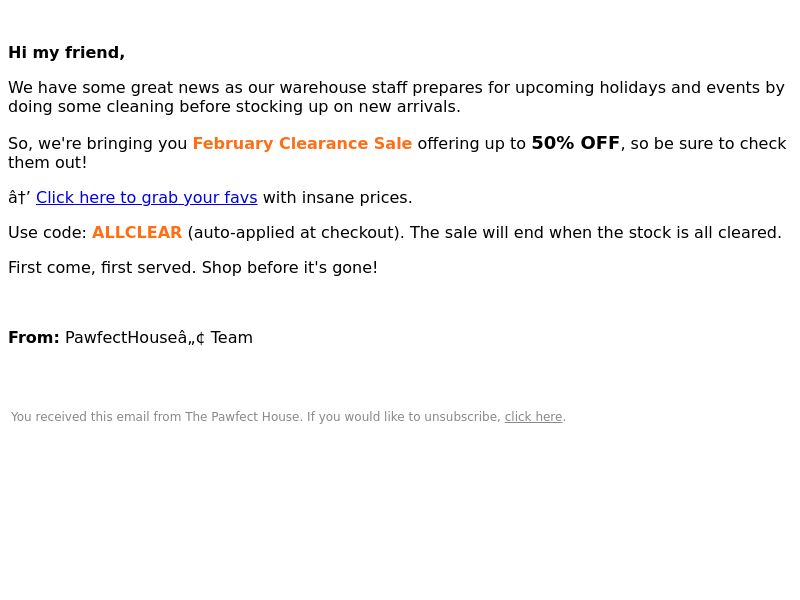Viewport: 800px width, 600px height.
Task: Click the 'PawfectHouse' sender name
Action: coord(121,338)
